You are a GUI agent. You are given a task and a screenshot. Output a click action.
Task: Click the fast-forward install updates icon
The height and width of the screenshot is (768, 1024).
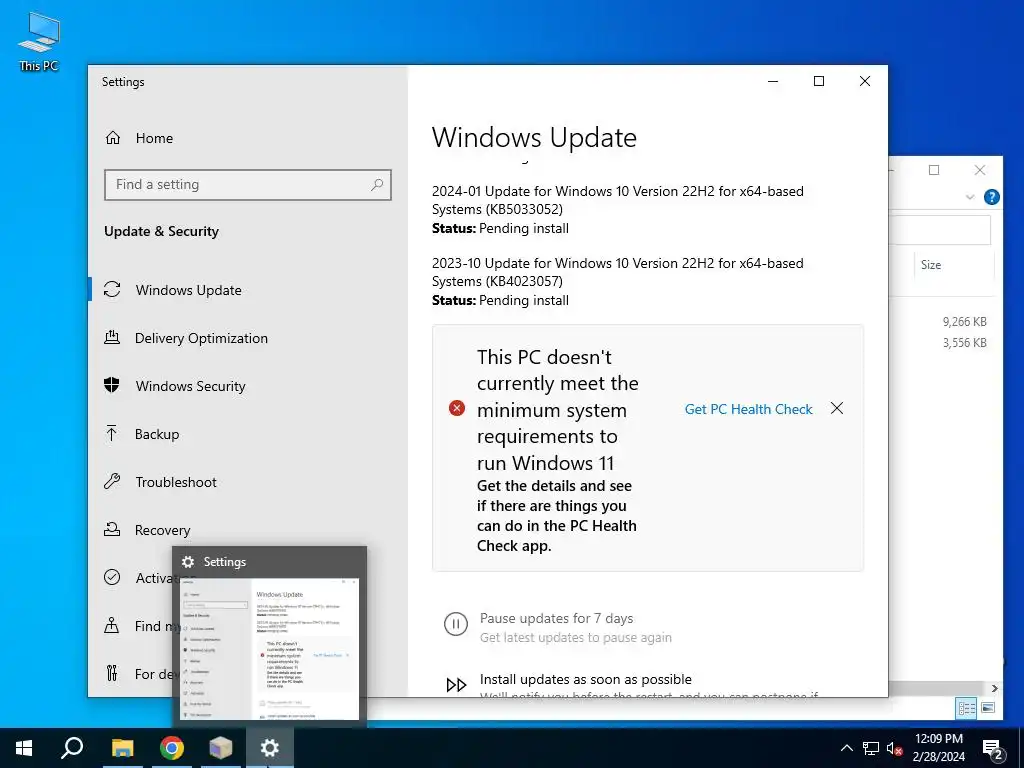(x=456, y=685)
